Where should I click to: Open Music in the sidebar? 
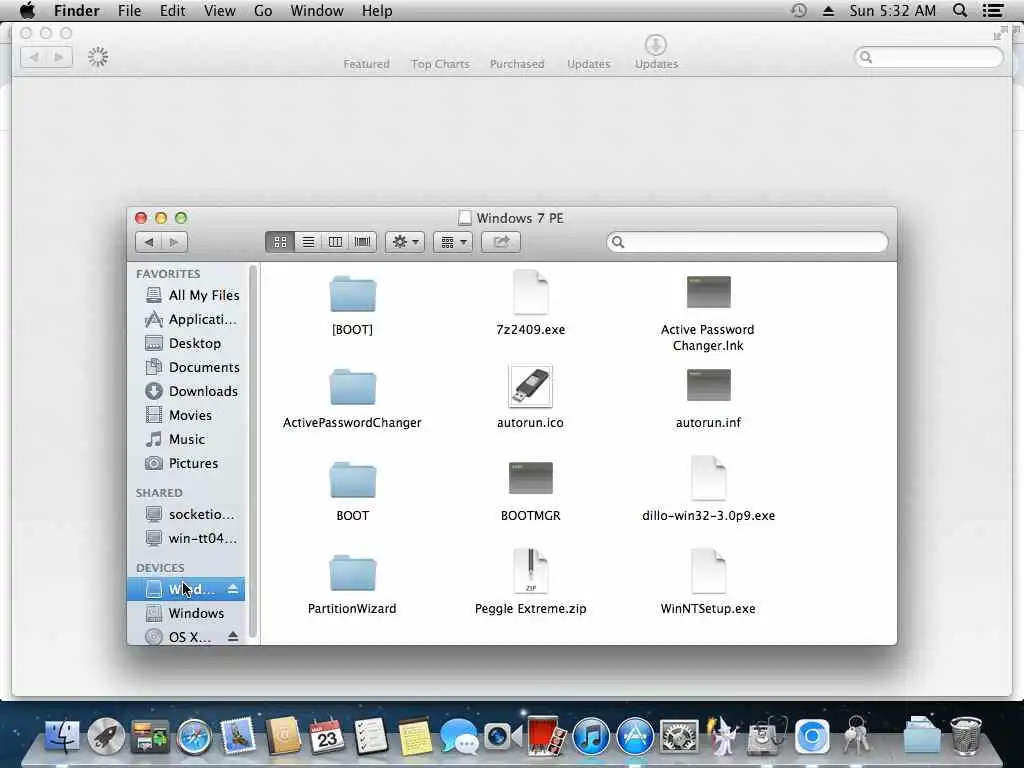click(175, 440)
